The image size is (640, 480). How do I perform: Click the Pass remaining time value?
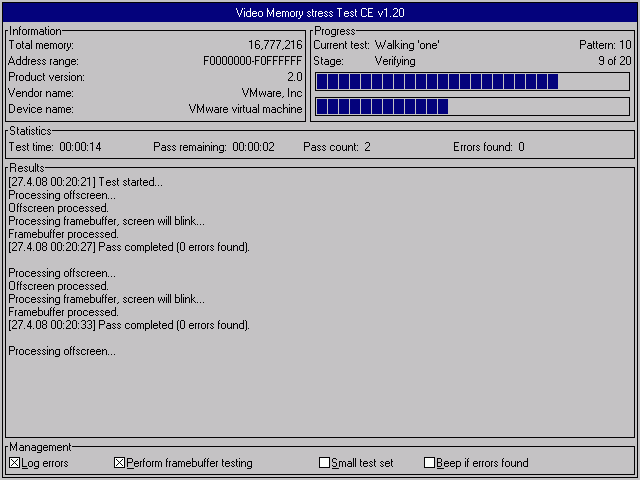(253, 147)
